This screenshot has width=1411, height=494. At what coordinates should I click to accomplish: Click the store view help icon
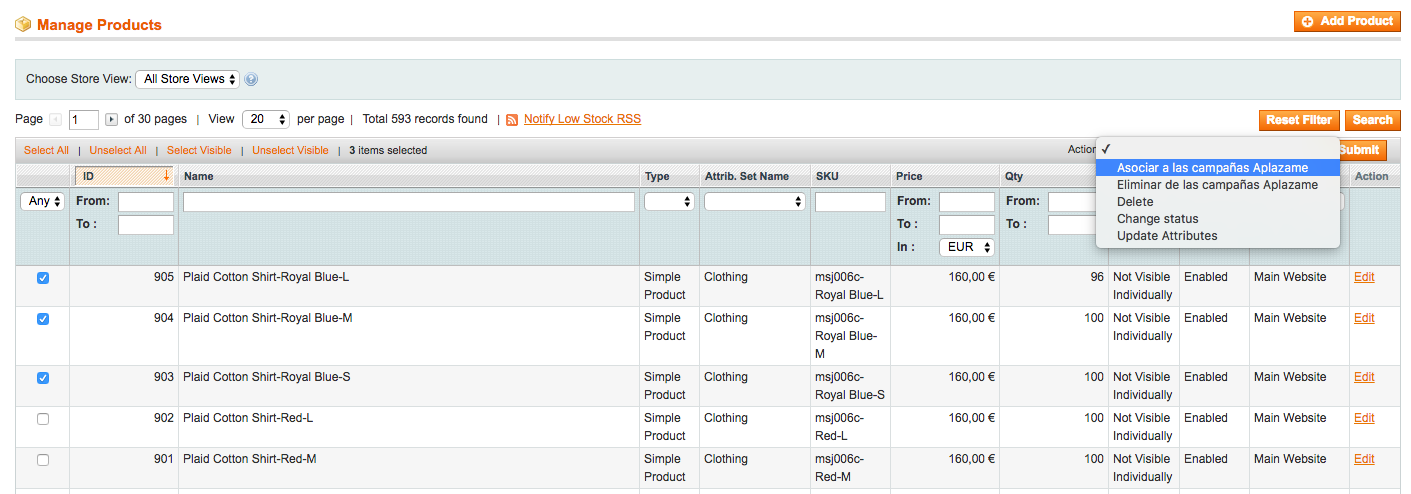click(x=251, y=79)
